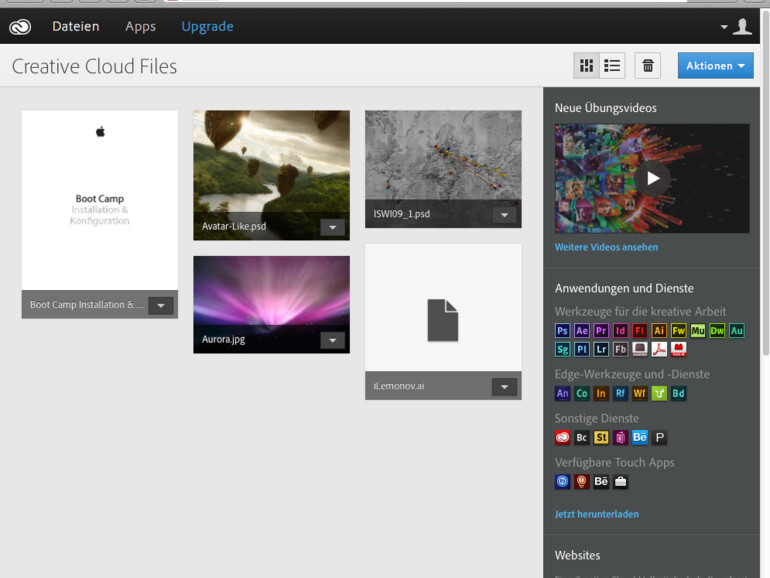Open the Photoshop Touch app icon
Viewport: 770px width, 578px height.
click(562, 481)
